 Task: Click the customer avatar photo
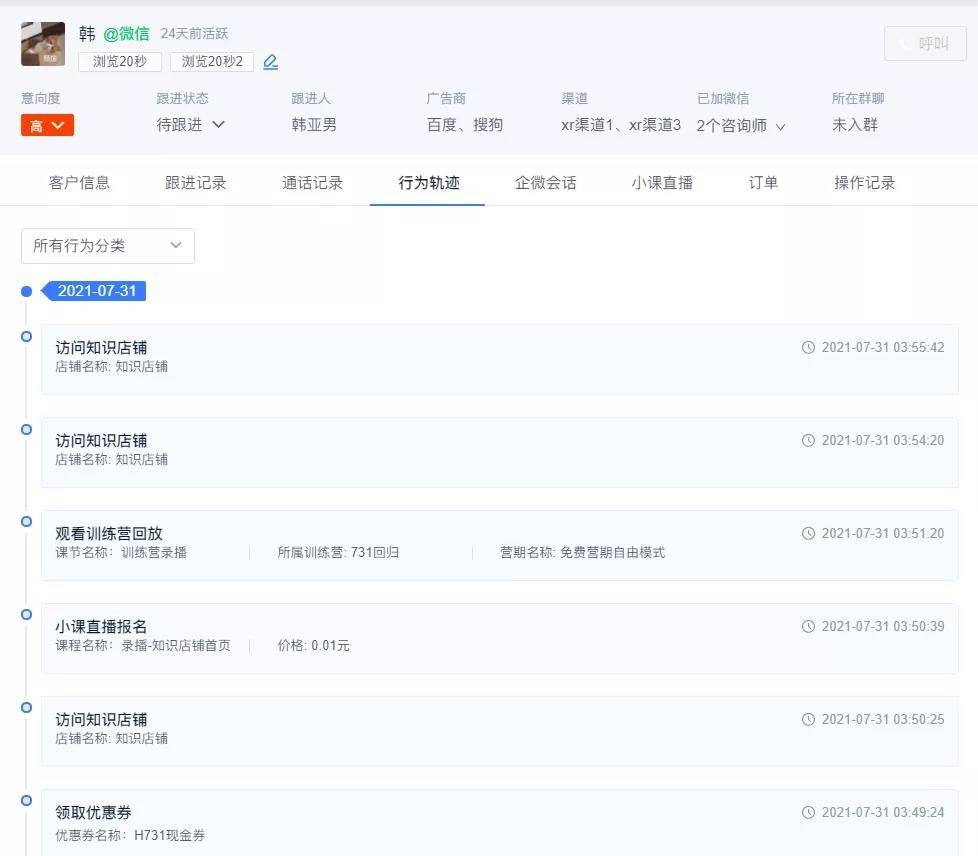pos(41,43)
